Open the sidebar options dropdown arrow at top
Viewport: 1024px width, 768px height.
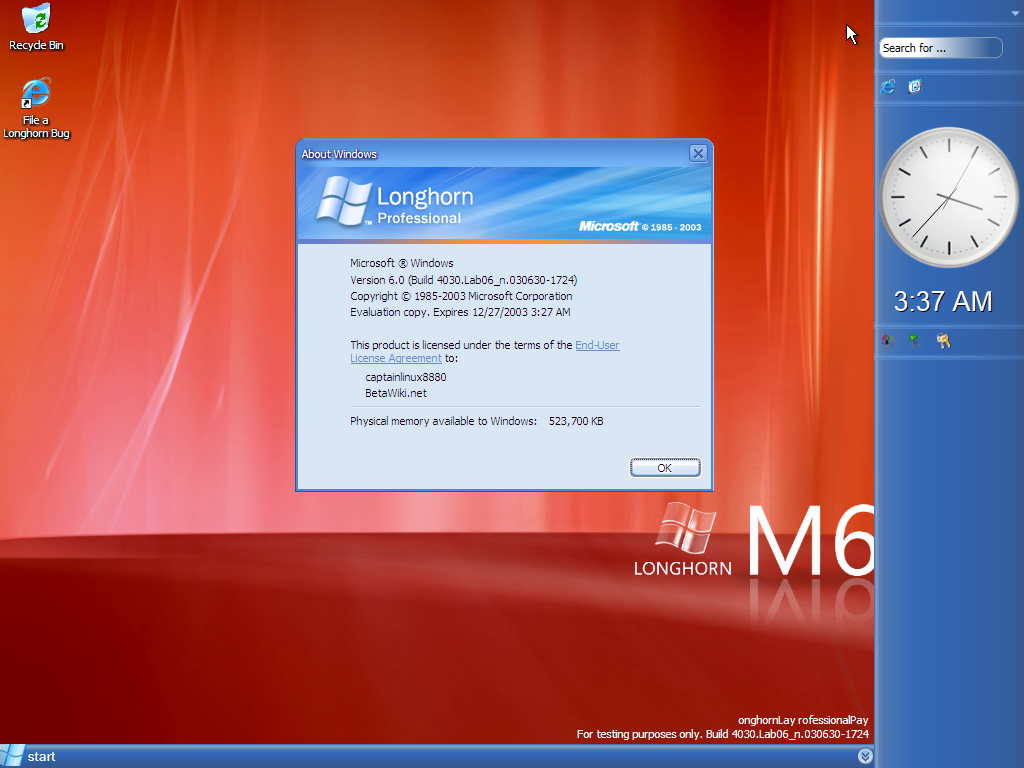click(1016, 12)
